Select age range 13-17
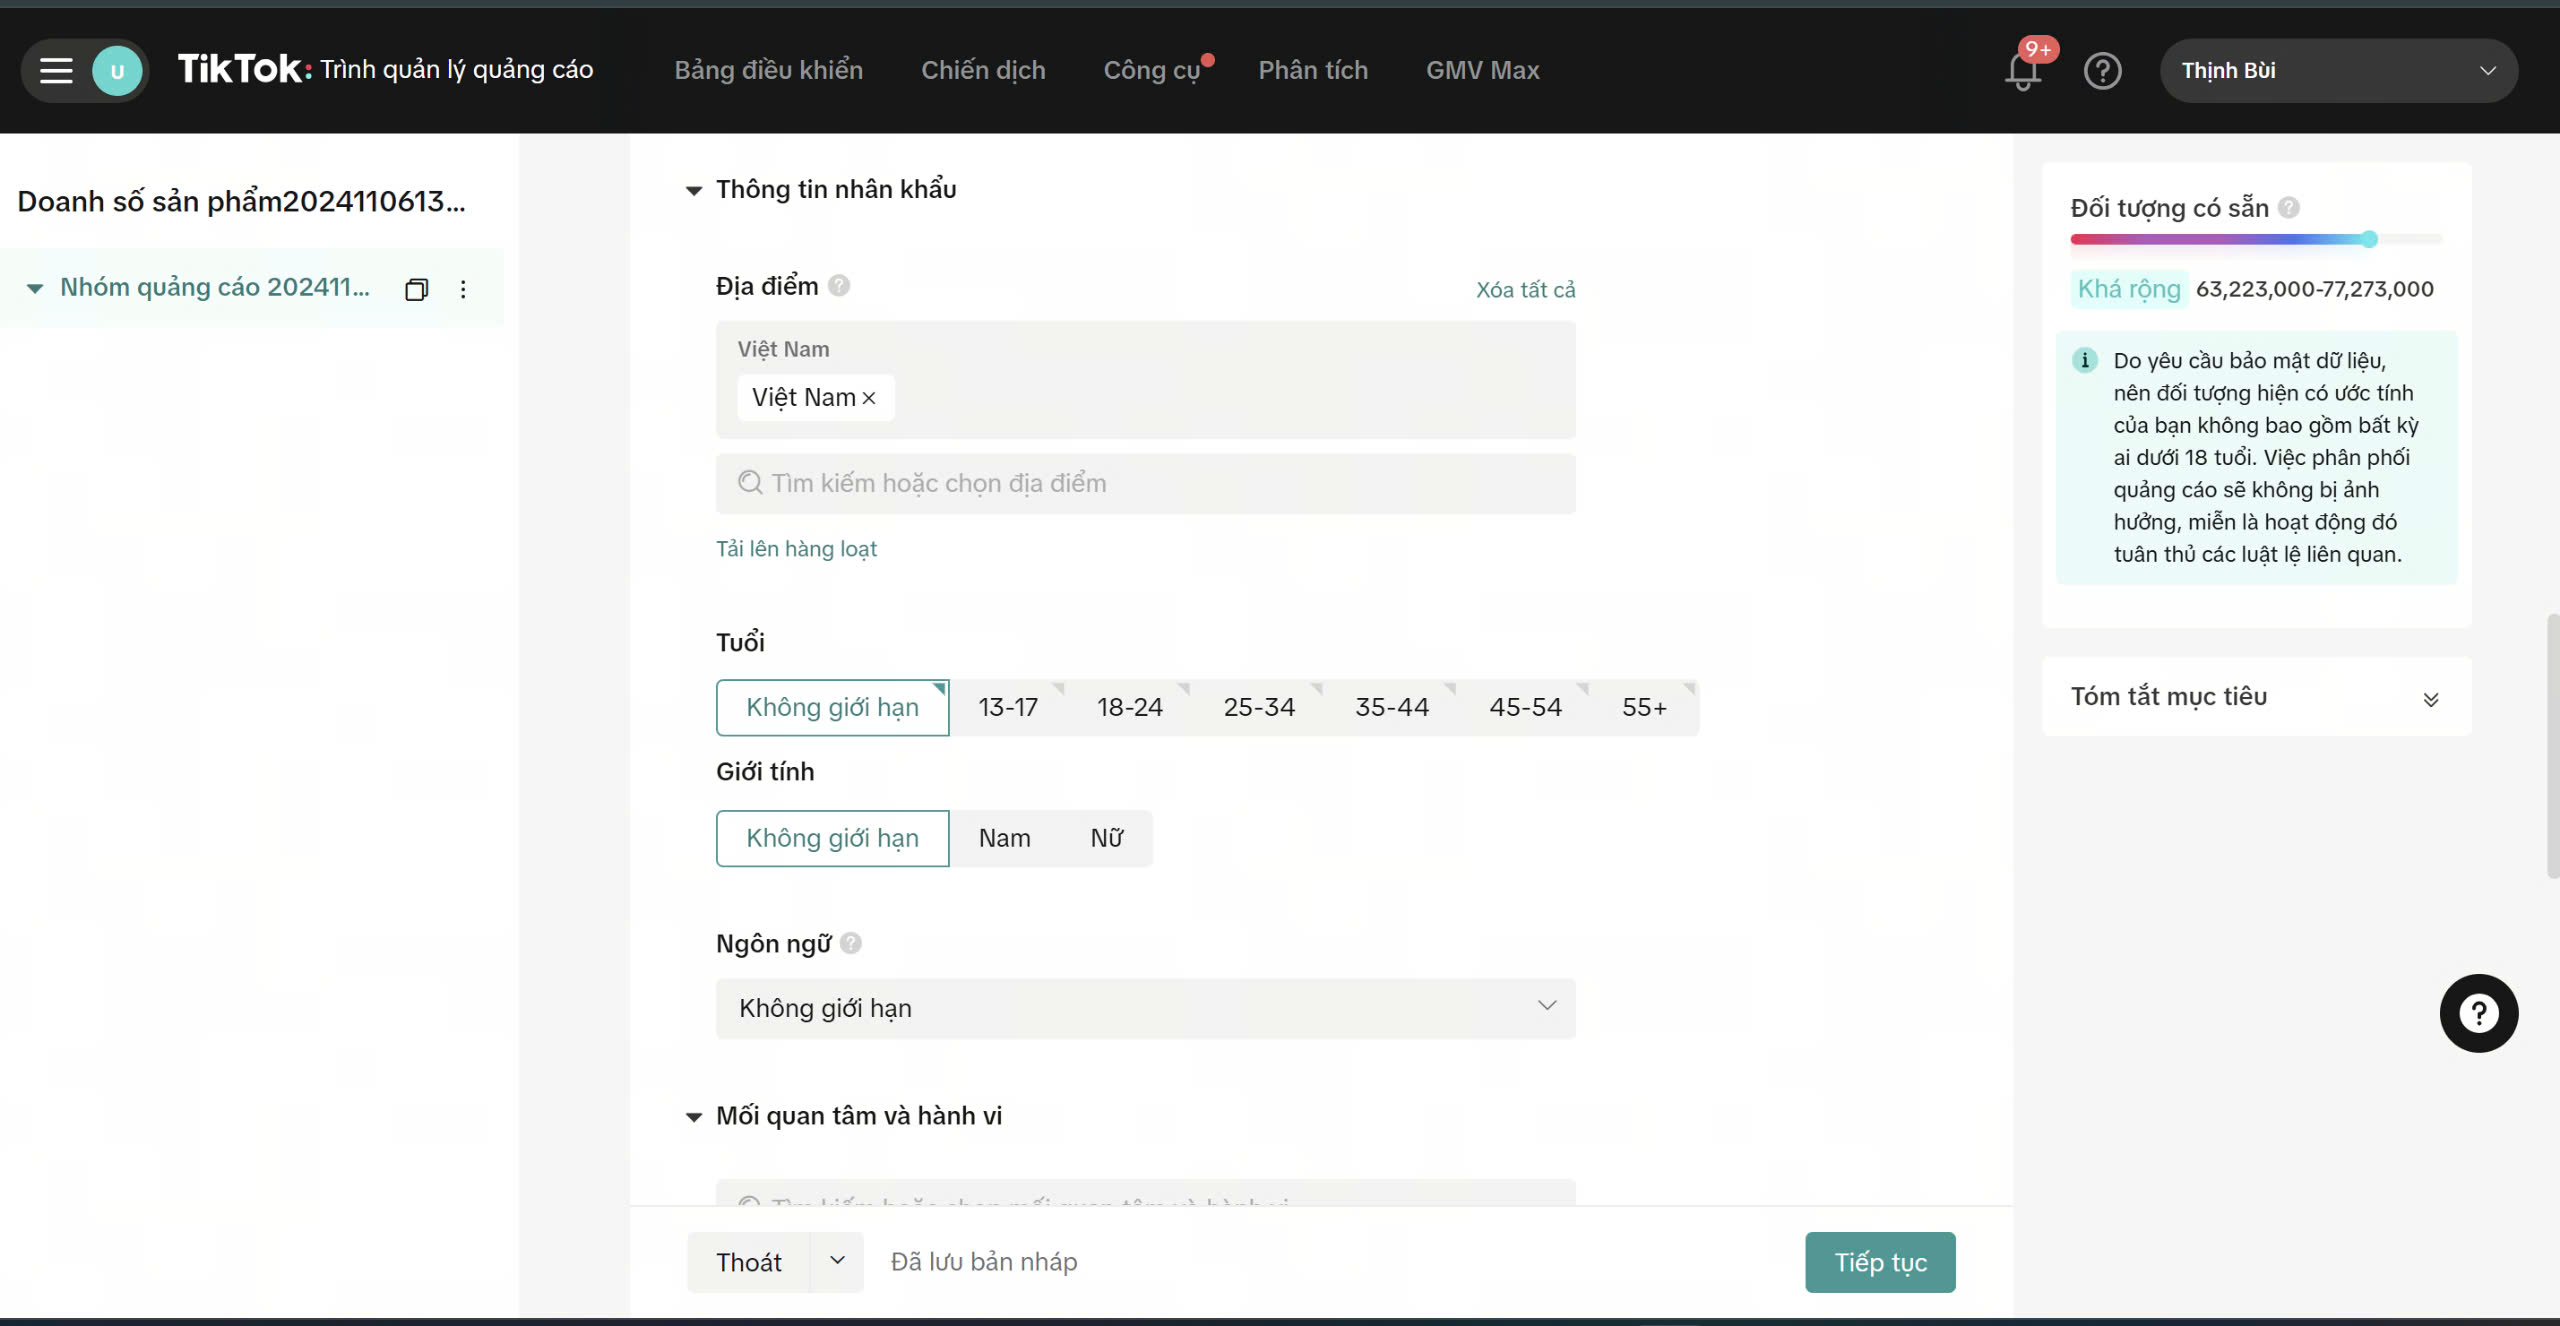Image resolution: width=2560 pixels, height=1326 pixels. click(x=1008, y=708)
